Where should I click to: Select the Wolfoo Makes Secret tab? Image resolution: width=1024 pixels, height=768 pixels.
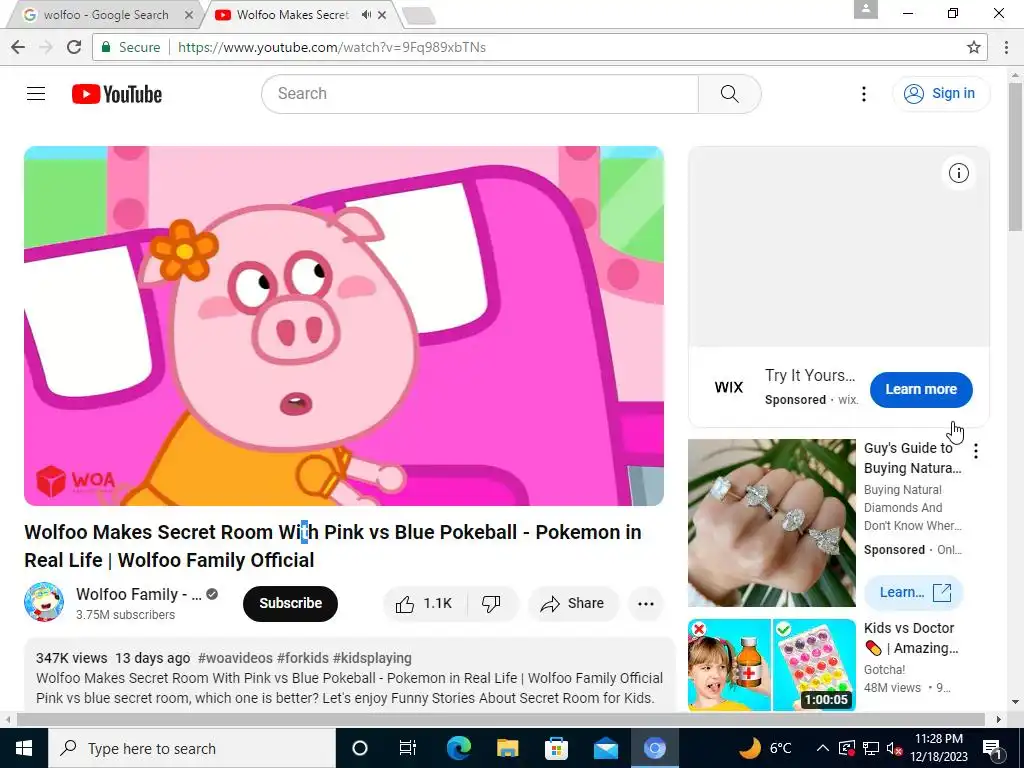tap(293, 14)
